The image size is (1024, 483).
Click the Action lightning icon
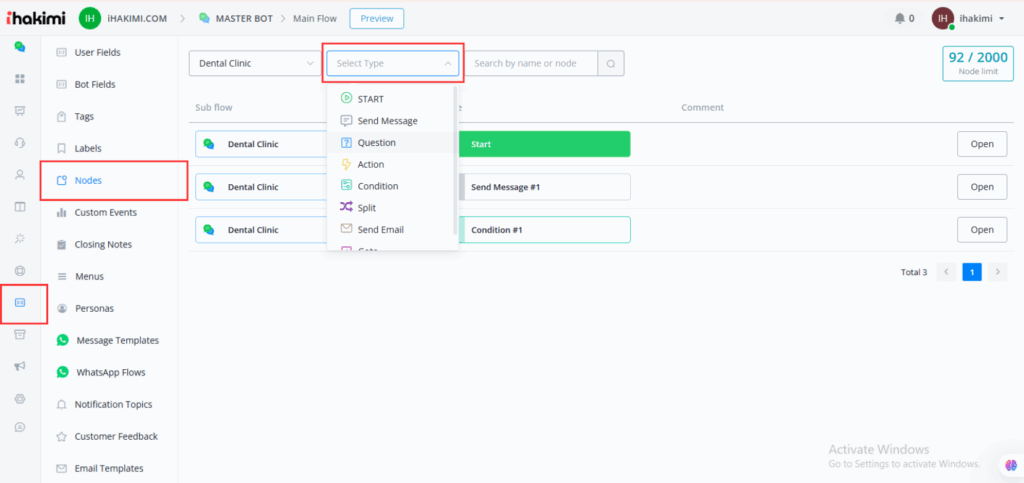tap(346, 164)
